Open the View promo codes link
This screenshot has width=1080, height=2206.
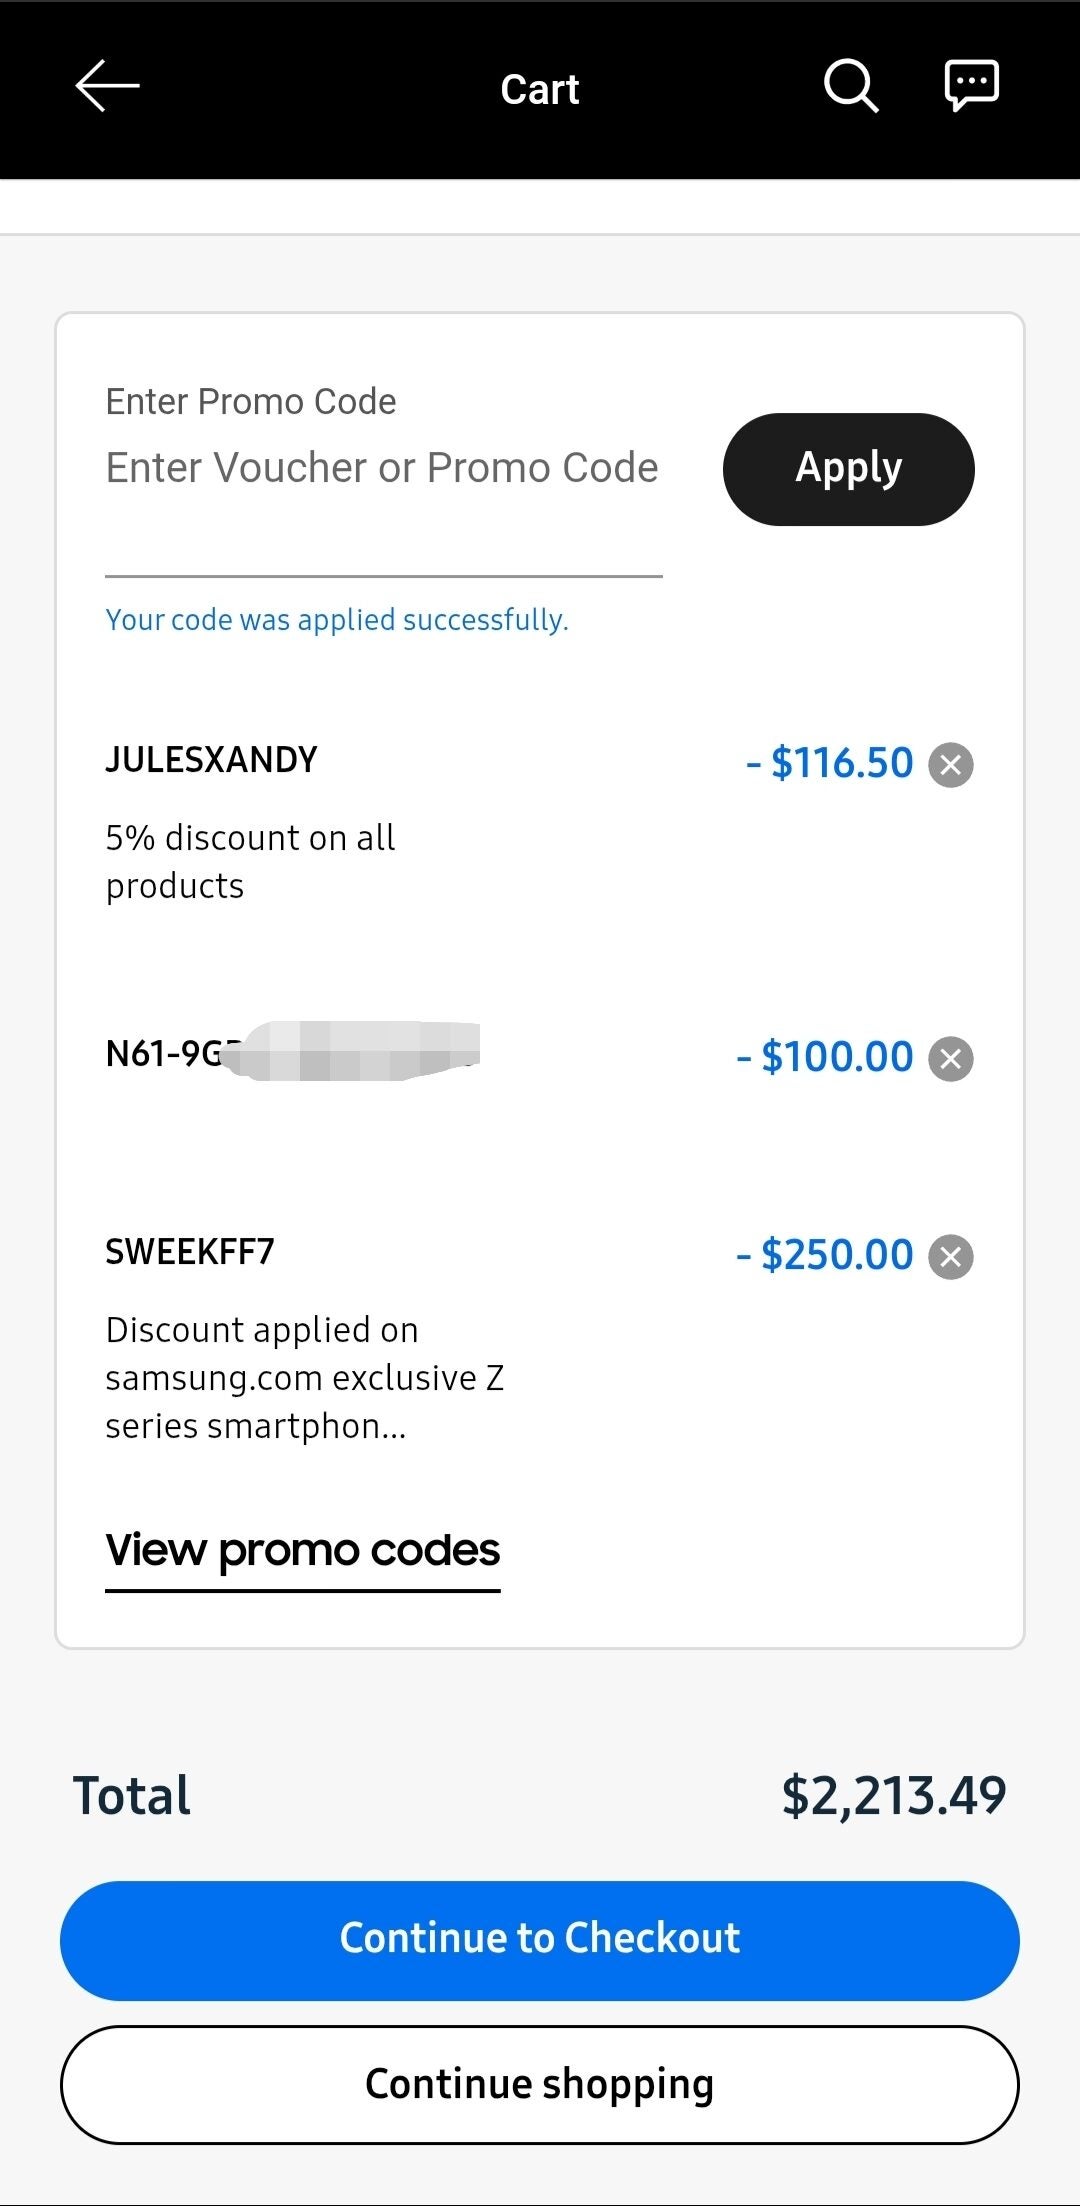(302, 1551)
